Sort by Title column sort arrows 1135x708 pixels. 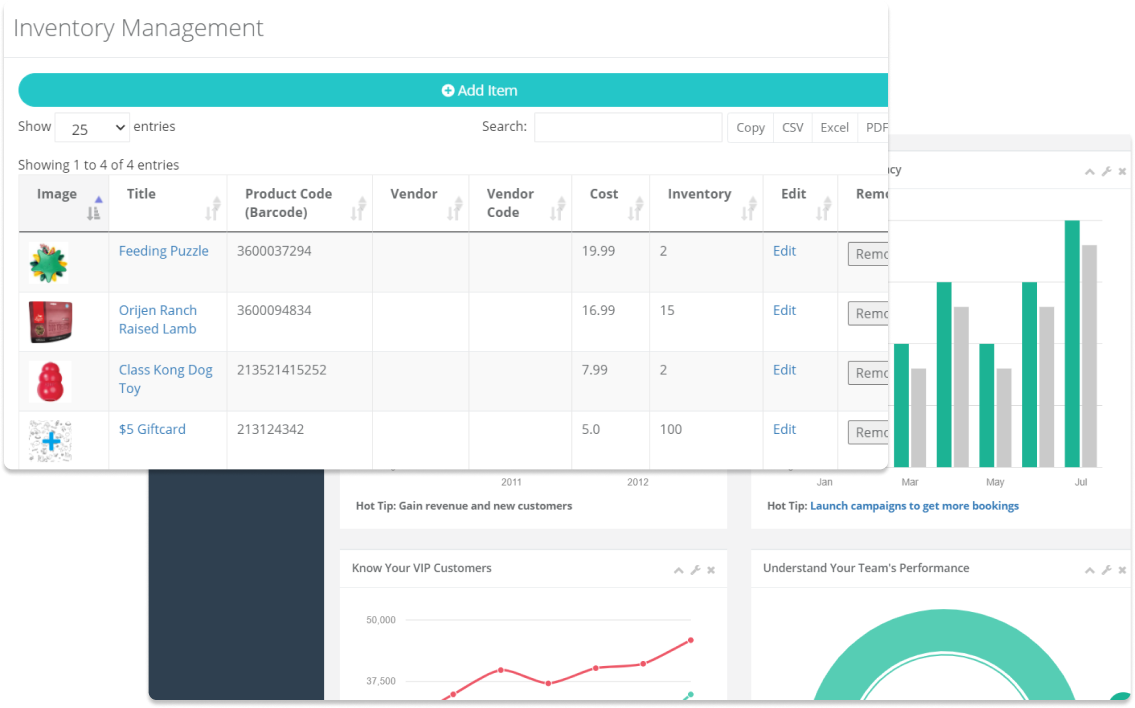click(x=213, y=208)
